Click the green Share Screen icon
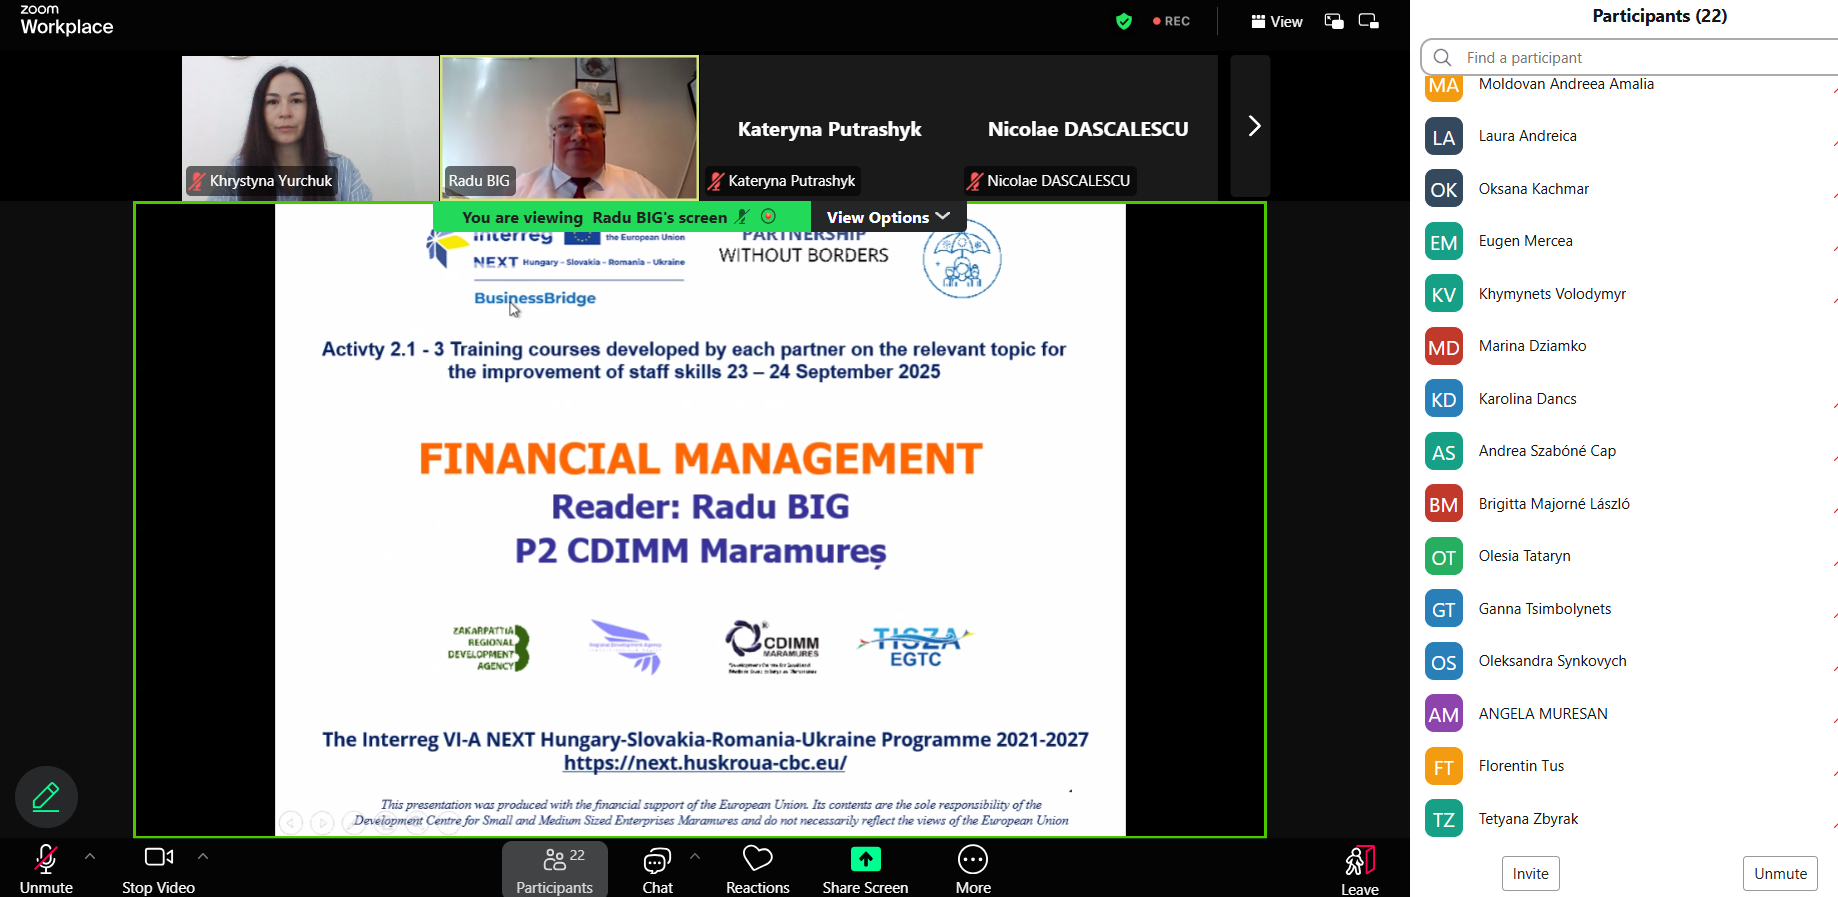The height and width of the screenshot is (897, 1838). coord(865,859)
